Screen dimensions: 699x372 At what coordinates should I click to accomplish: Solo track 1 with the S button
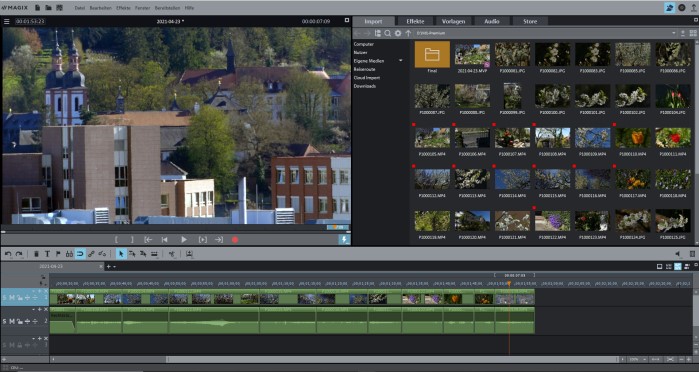5,298
